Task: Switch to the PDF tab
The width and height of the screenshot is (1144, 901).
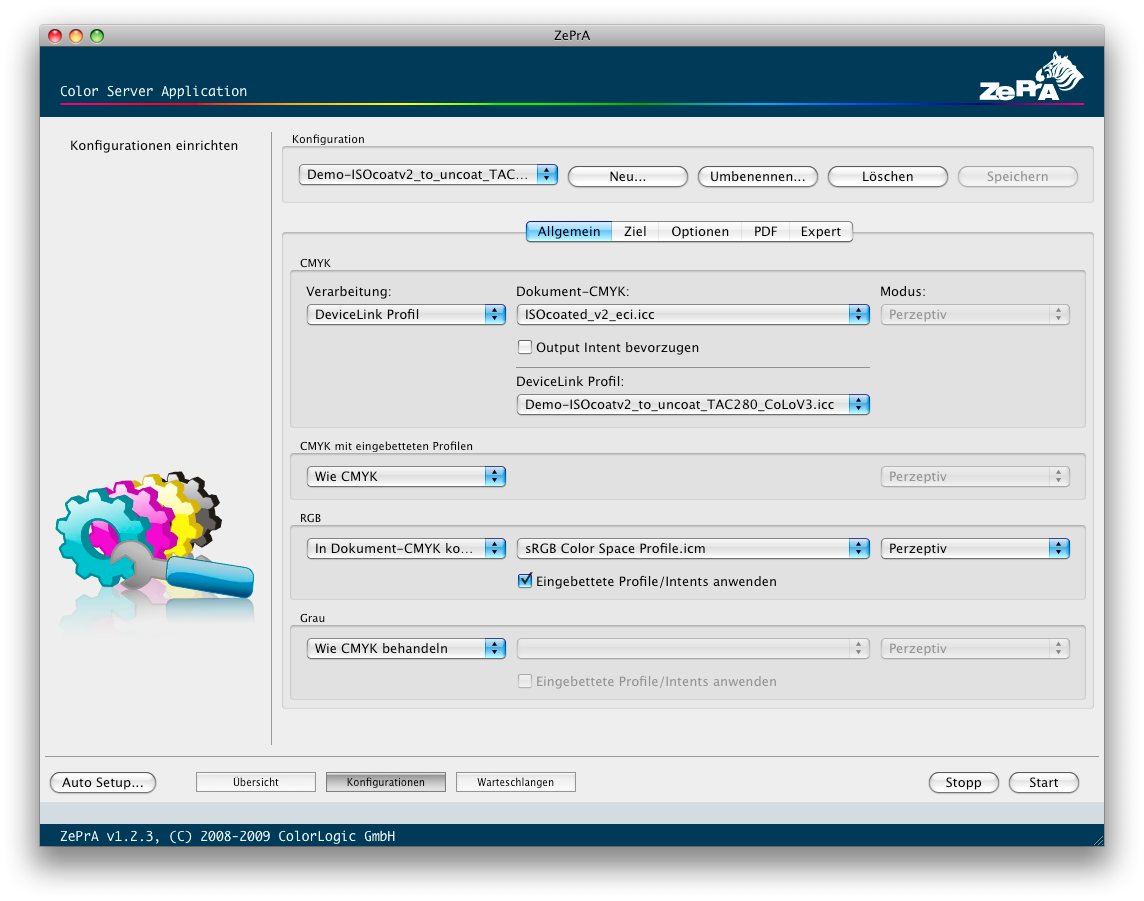Action: [x=765, y=231]
